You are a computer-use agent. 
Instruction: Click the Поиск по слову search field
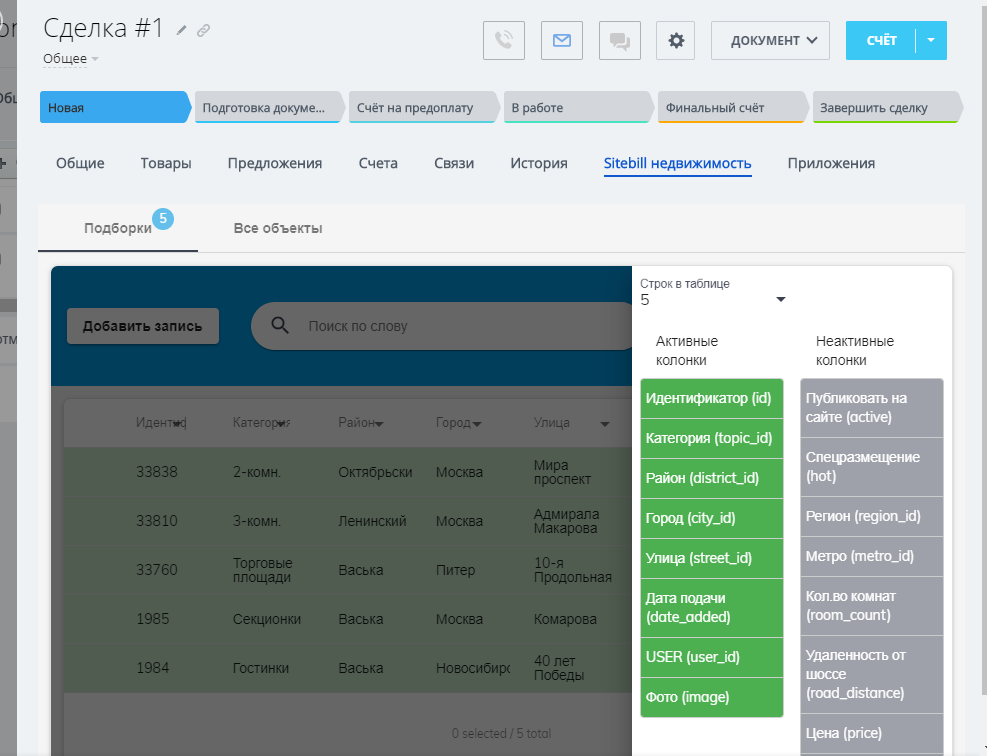(450, 326)
